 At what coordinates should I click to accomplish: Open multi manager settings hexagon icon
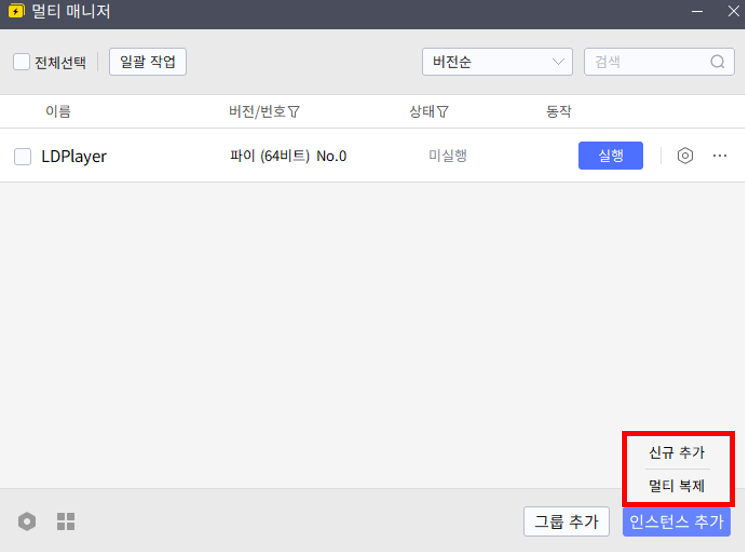coord(27,522)
